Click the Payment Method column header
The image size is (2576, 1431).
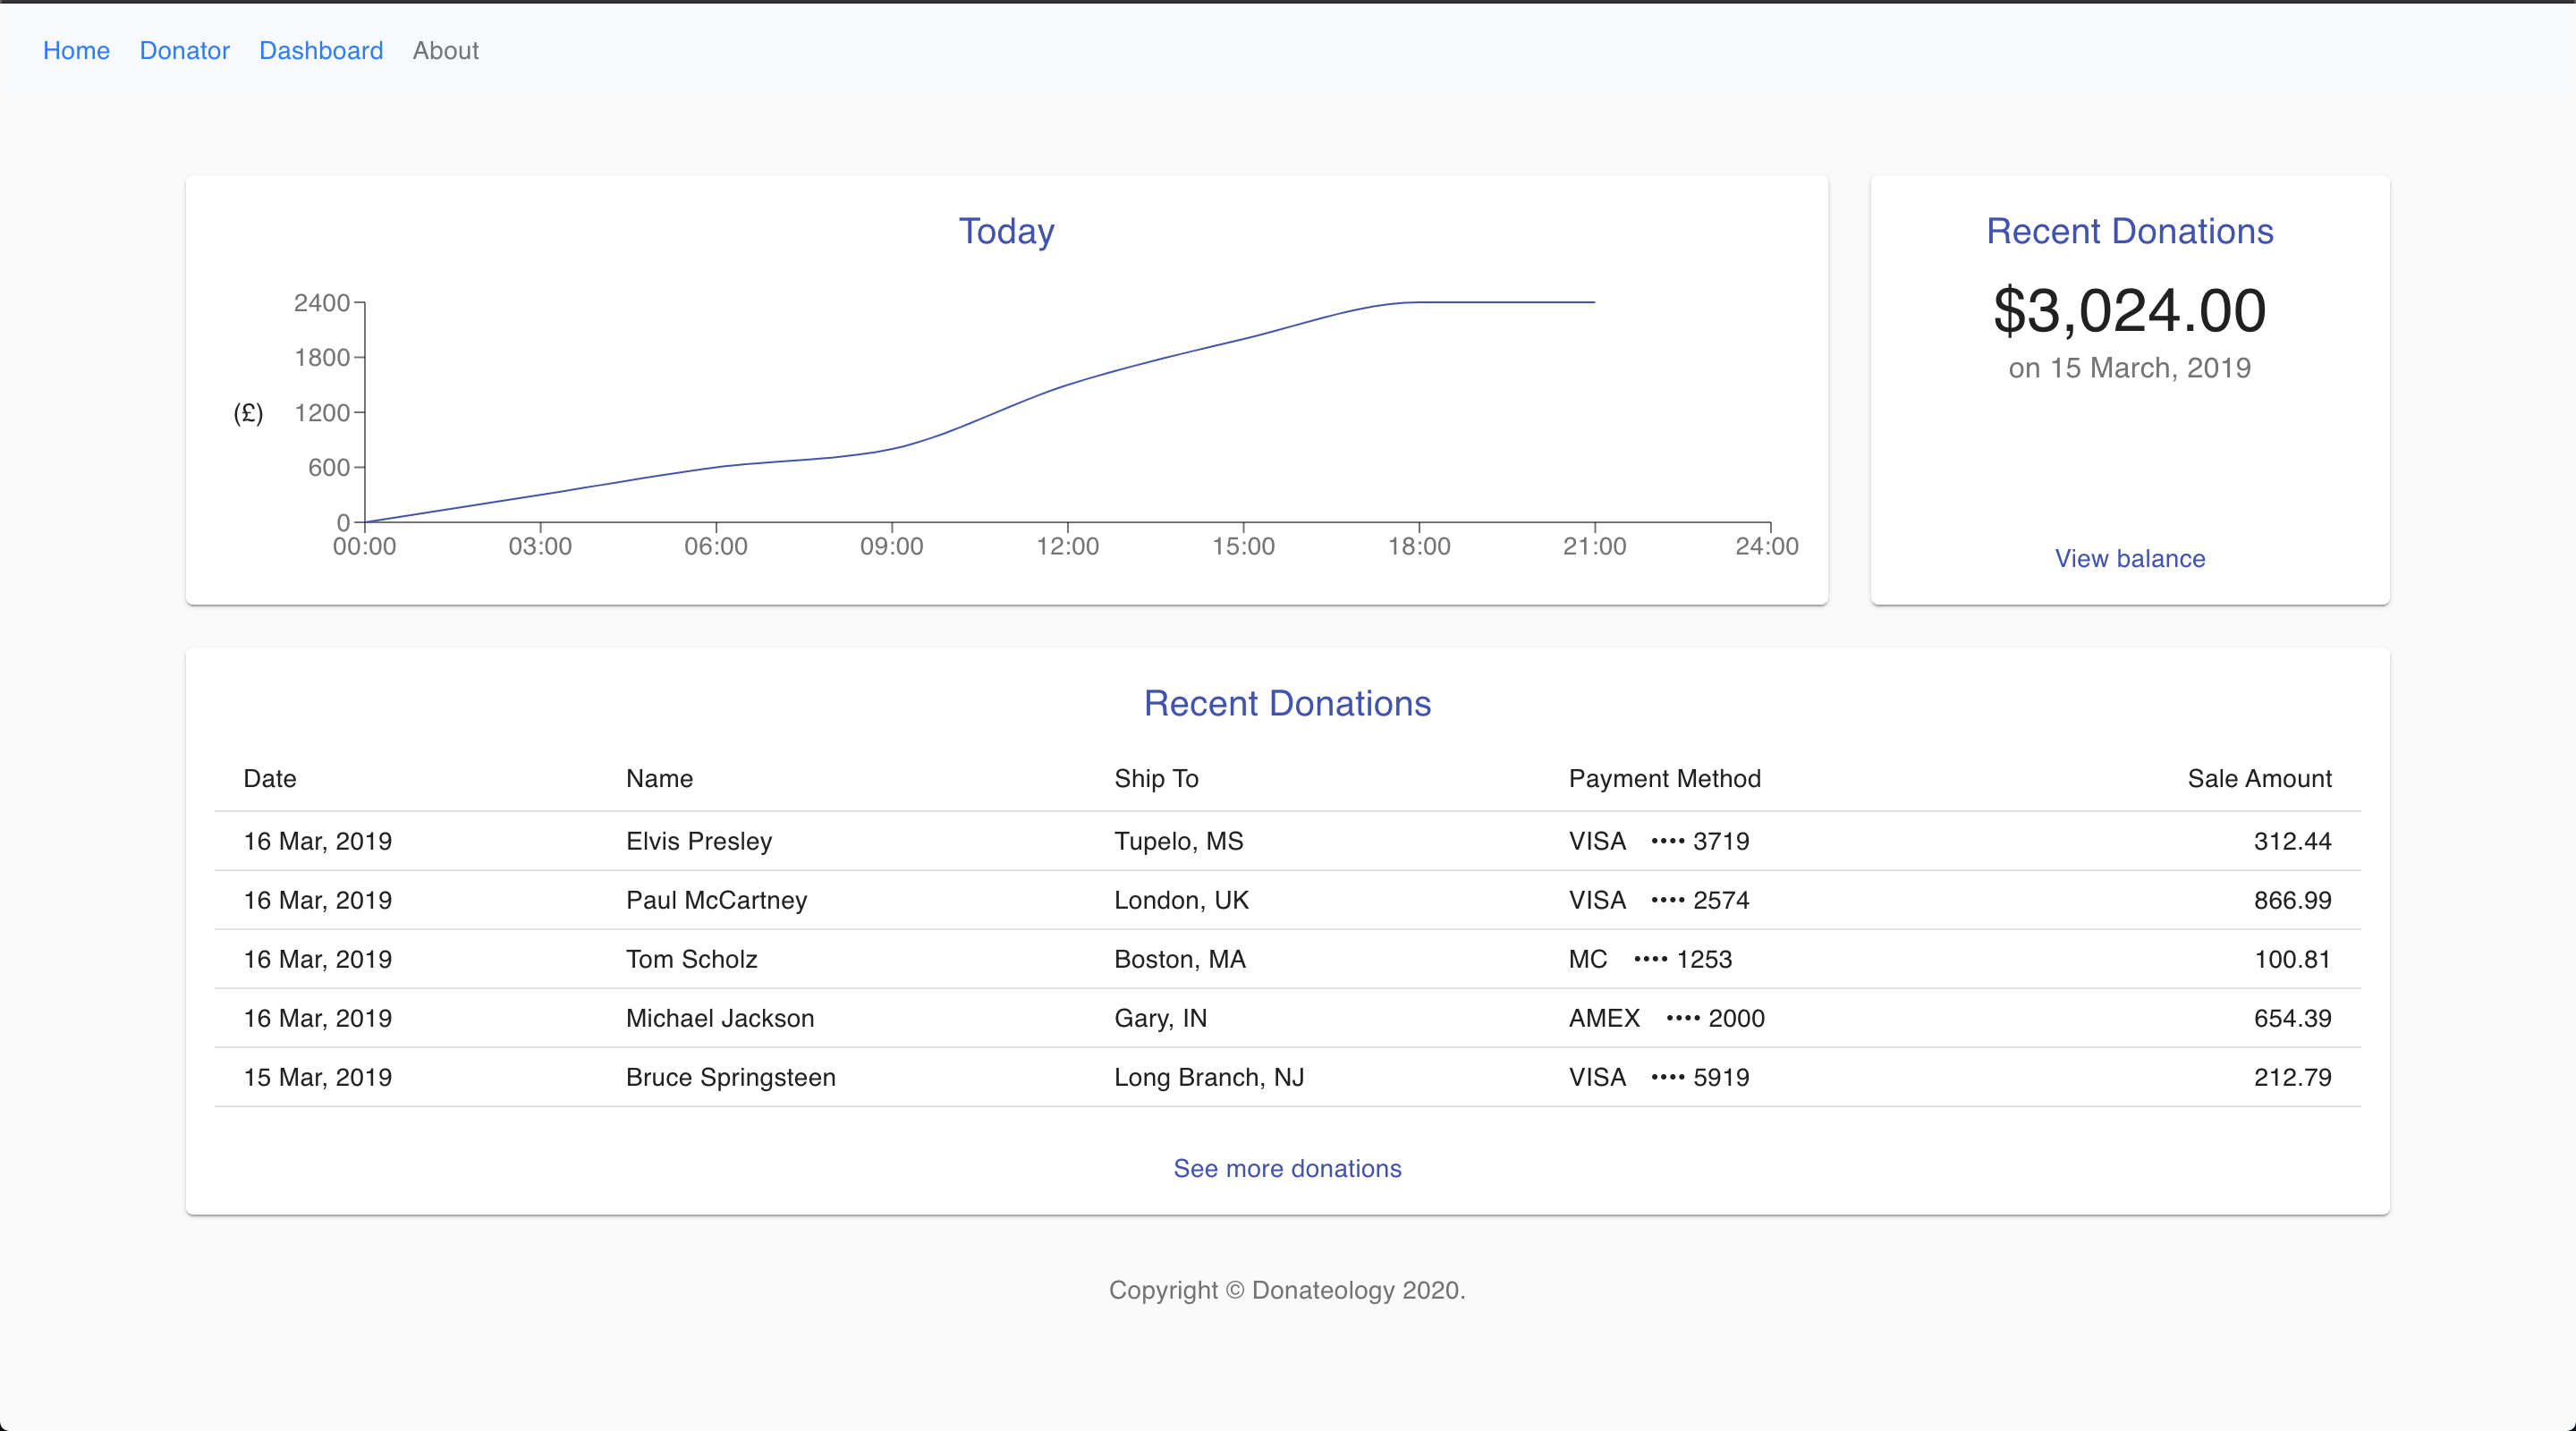click(x=1664, y=778)
